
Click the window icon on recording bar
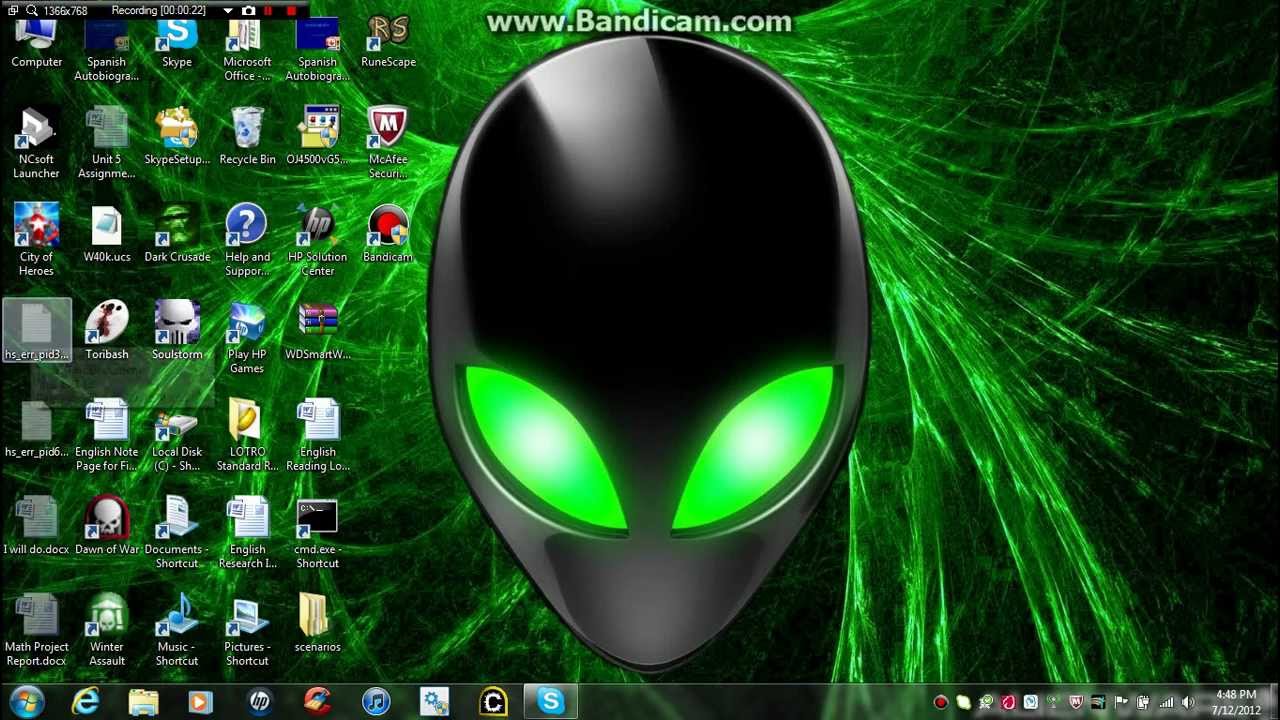pos(13,11)
